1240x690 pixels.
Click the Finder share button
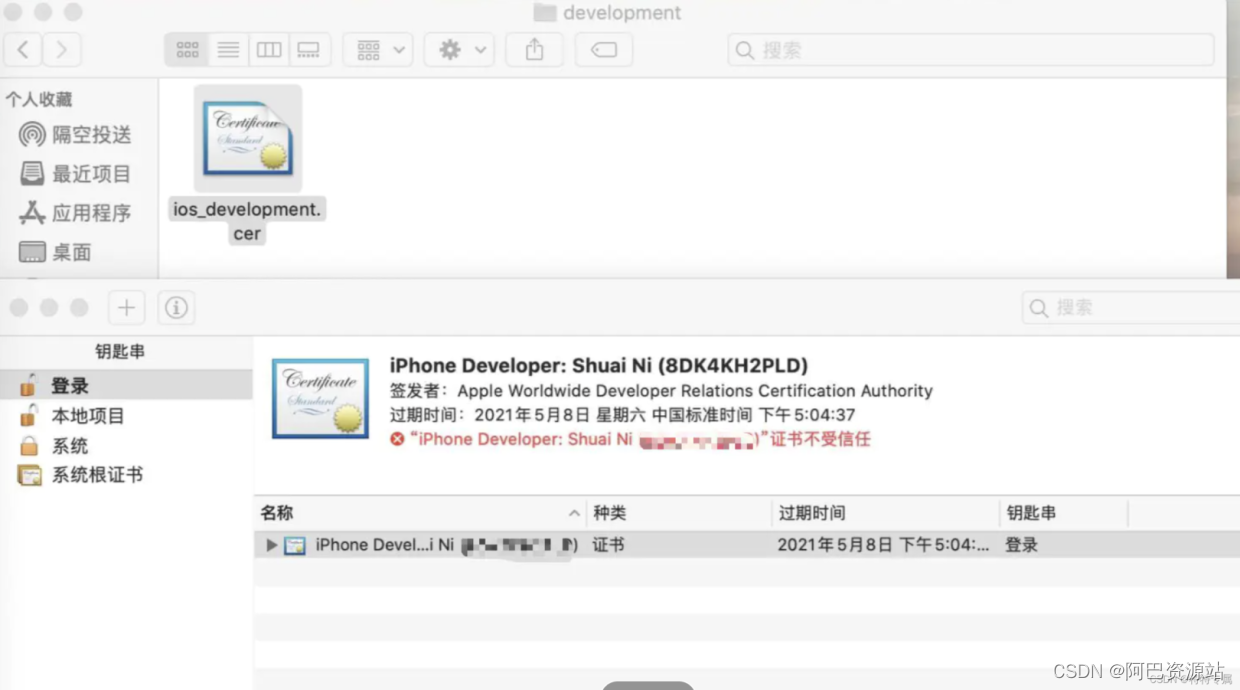click(x=534, y=50)
